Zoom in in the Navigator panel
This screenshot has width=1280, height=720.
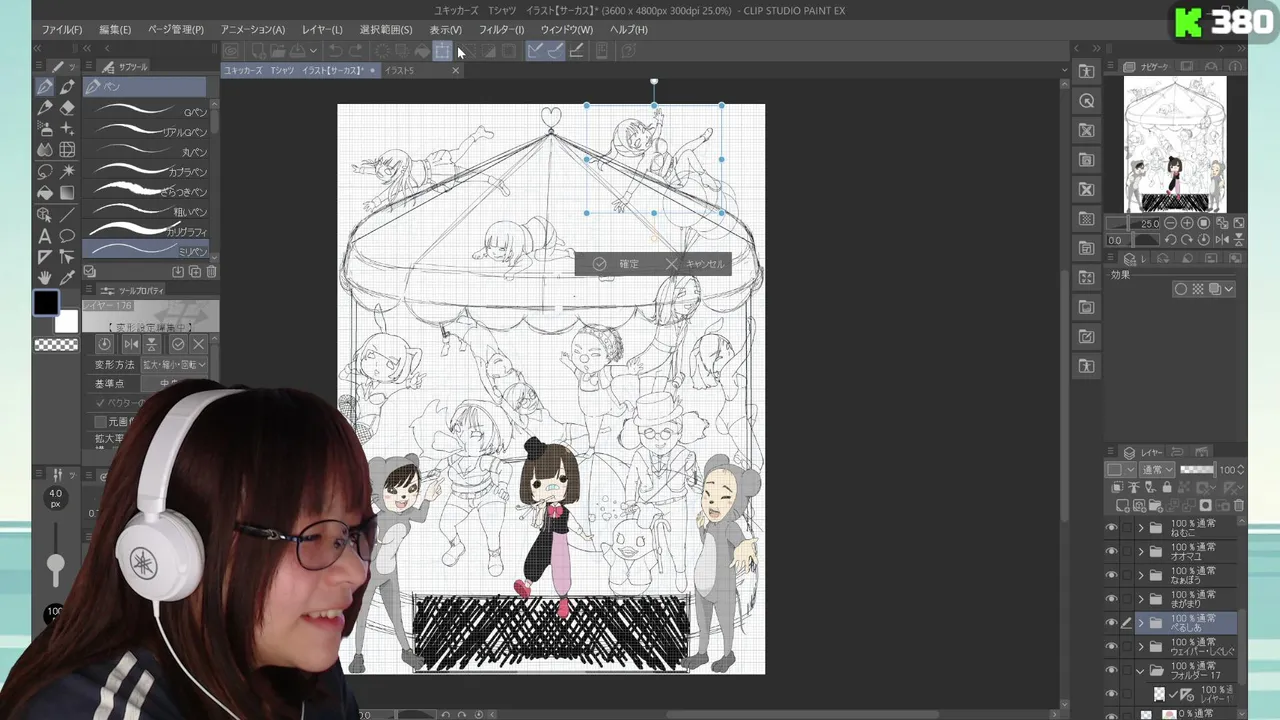pyautogui.click(x=1186, y=223)
